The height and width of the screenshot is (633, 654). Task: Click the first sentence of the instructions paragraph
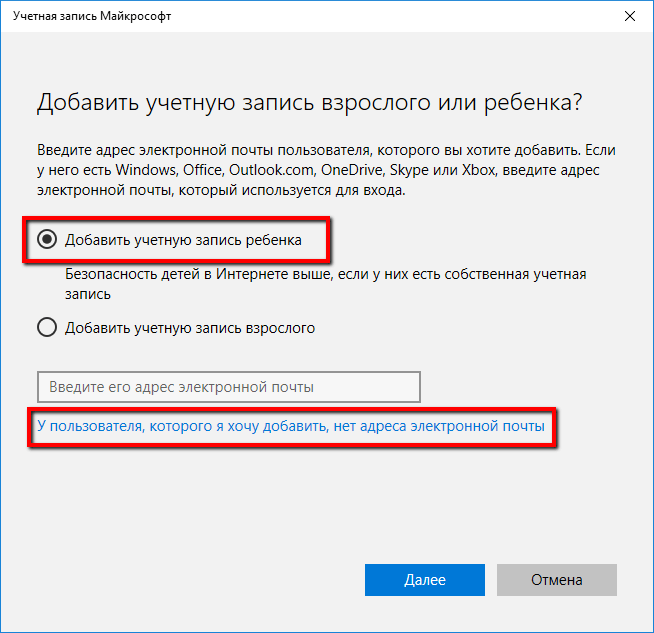click(x=300, y=150)
